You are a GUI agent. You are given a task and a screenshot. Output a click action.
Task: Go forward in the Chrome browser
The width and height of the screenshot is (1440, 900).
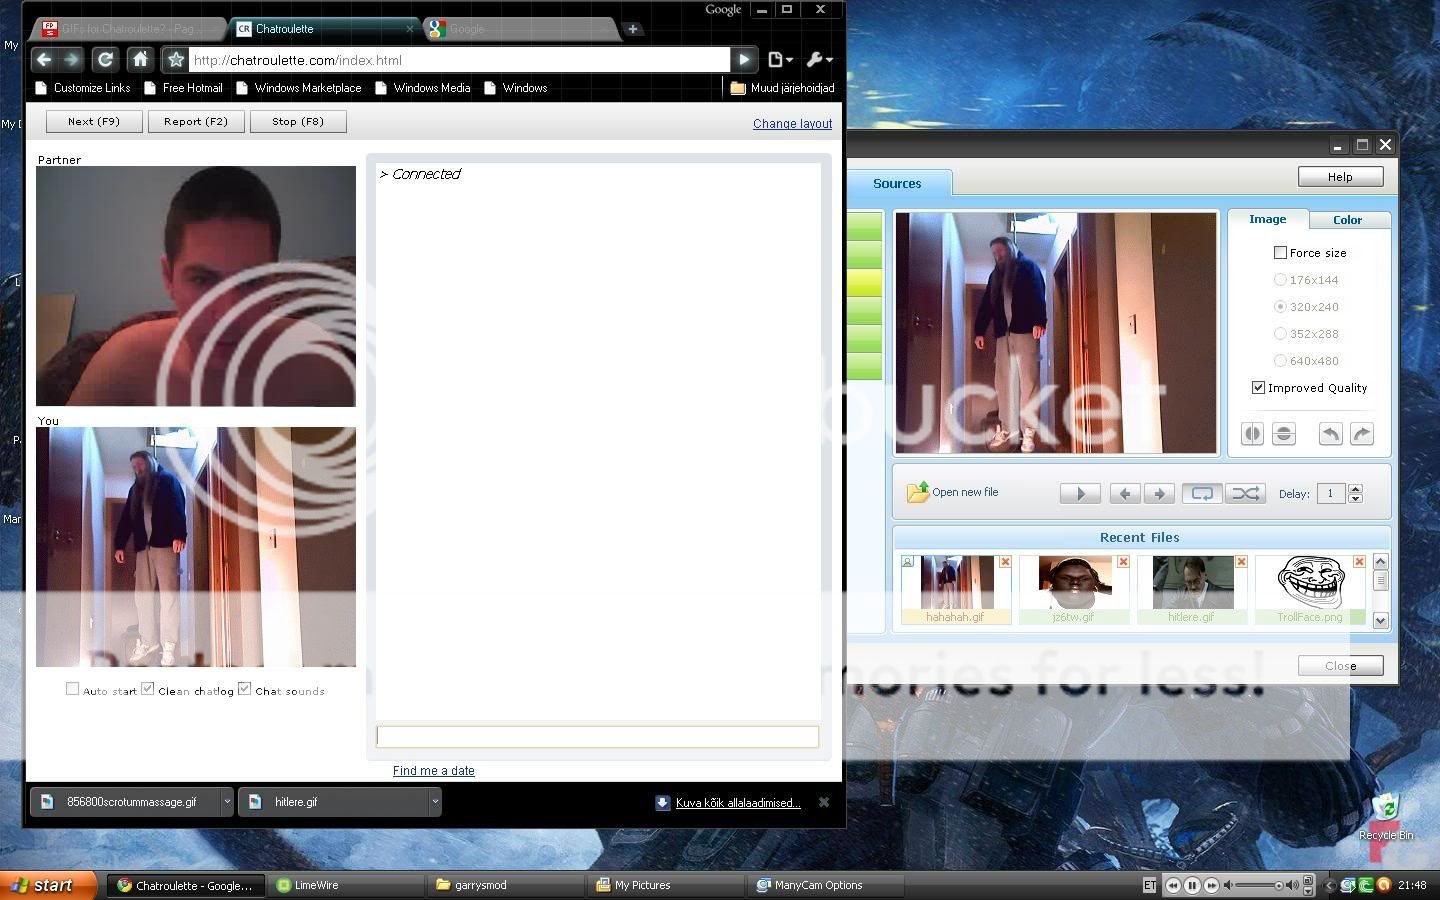tap(71, 60)
